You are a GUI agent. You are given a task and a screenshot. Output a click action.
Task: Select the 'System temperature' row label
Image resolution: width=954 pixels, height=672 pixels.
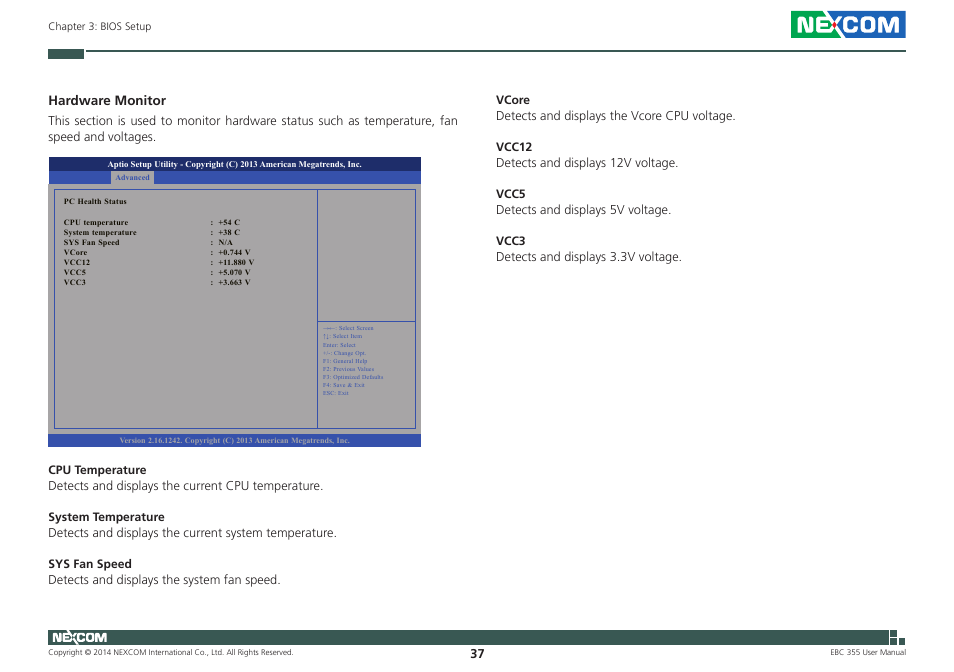click(100, 232)
